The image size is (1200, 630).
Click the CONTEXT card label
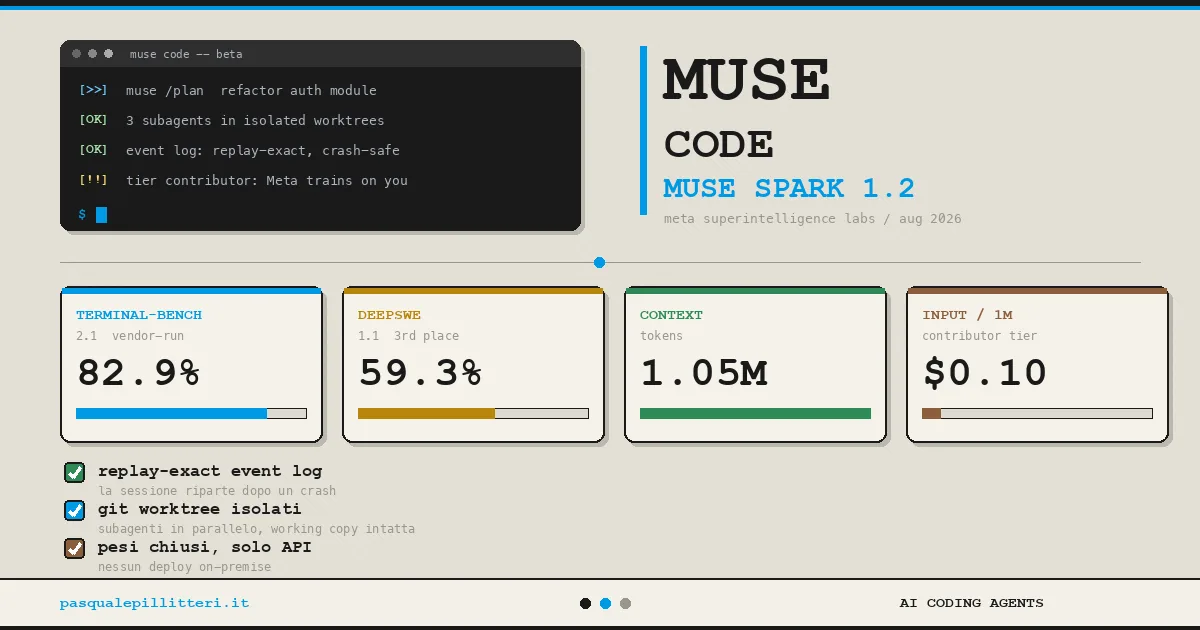pyautogui.click(x=671, y=315)
